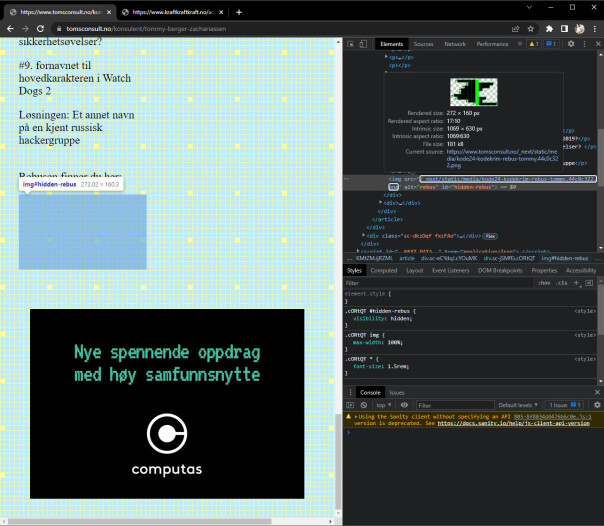Toggle .cls element classes panel

pyautogui.click(x=561, y=283)
